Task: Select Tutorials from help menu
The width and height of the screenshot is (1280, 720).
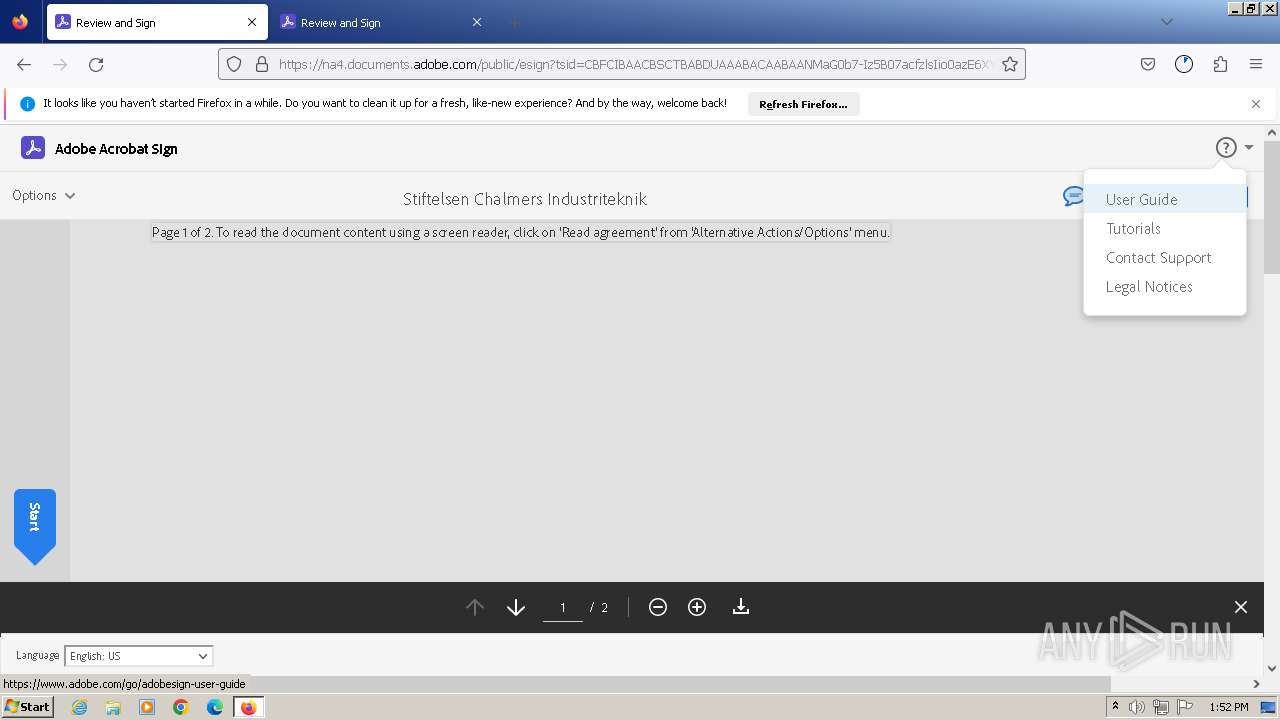Action: pyautogui.click(x=1165, y=228)
